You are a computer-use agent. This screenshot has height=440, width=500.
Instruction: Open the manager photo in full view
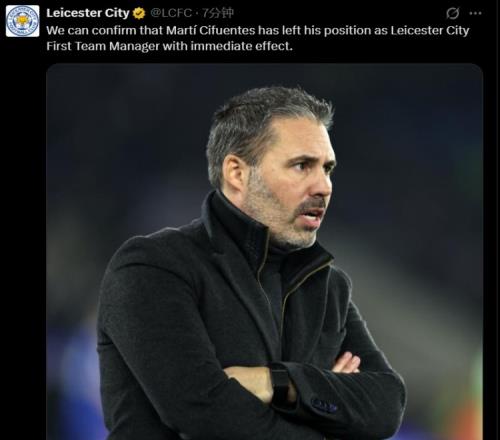click(264, 252)
